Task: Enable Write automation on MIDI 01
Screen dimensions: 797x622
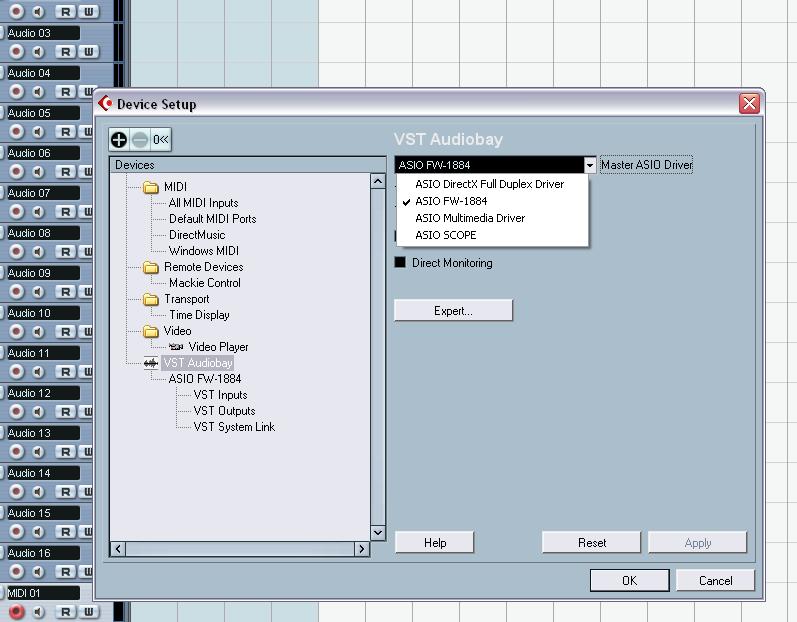Action: pos(88,612)
